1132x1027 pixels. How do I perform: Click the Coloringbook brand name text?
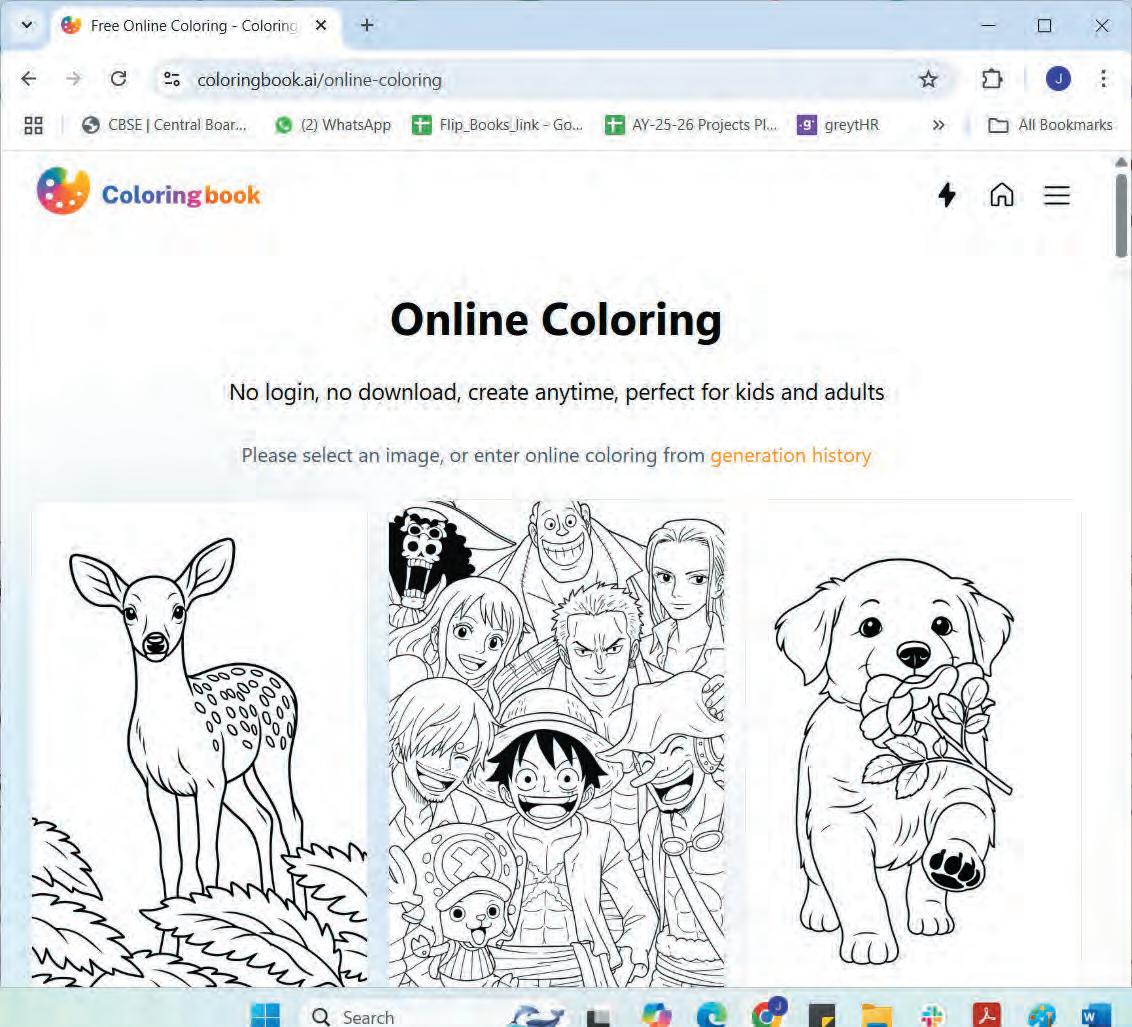pos(180,195)
